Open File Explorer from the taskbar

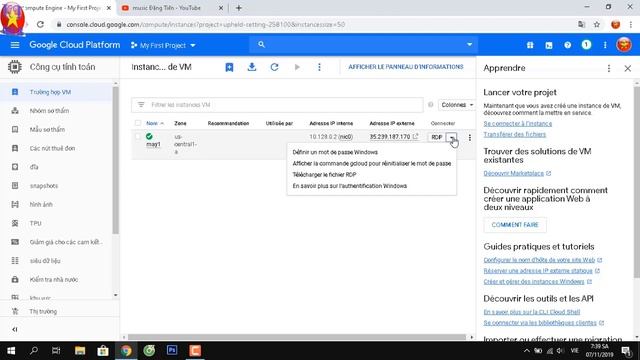80,351
